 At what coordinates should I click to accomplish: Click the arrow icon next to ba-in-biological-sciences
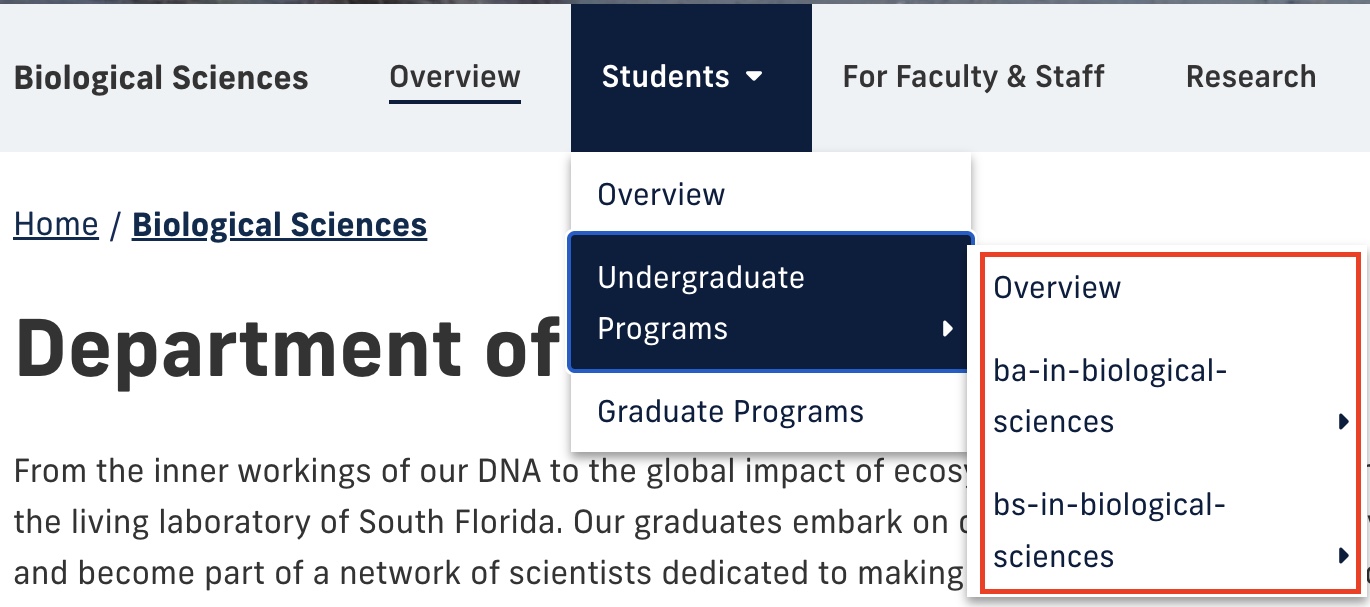[1344, 422]
